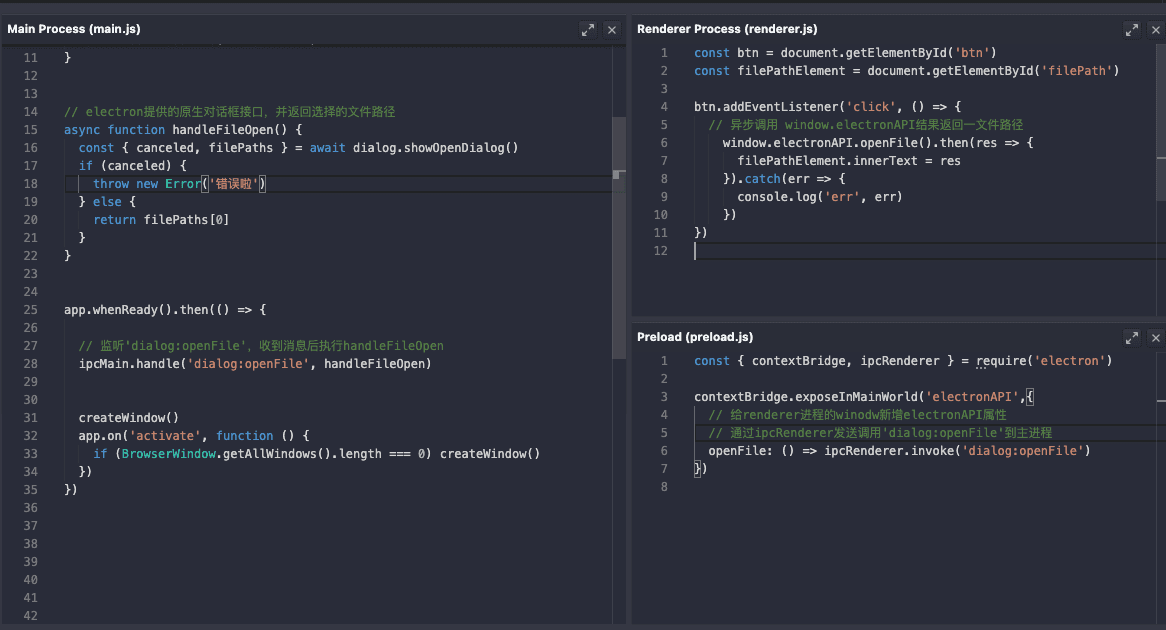Click the Renderer Process (renderer.js) title
1166x630 pixels.
(x=727, y=29)
